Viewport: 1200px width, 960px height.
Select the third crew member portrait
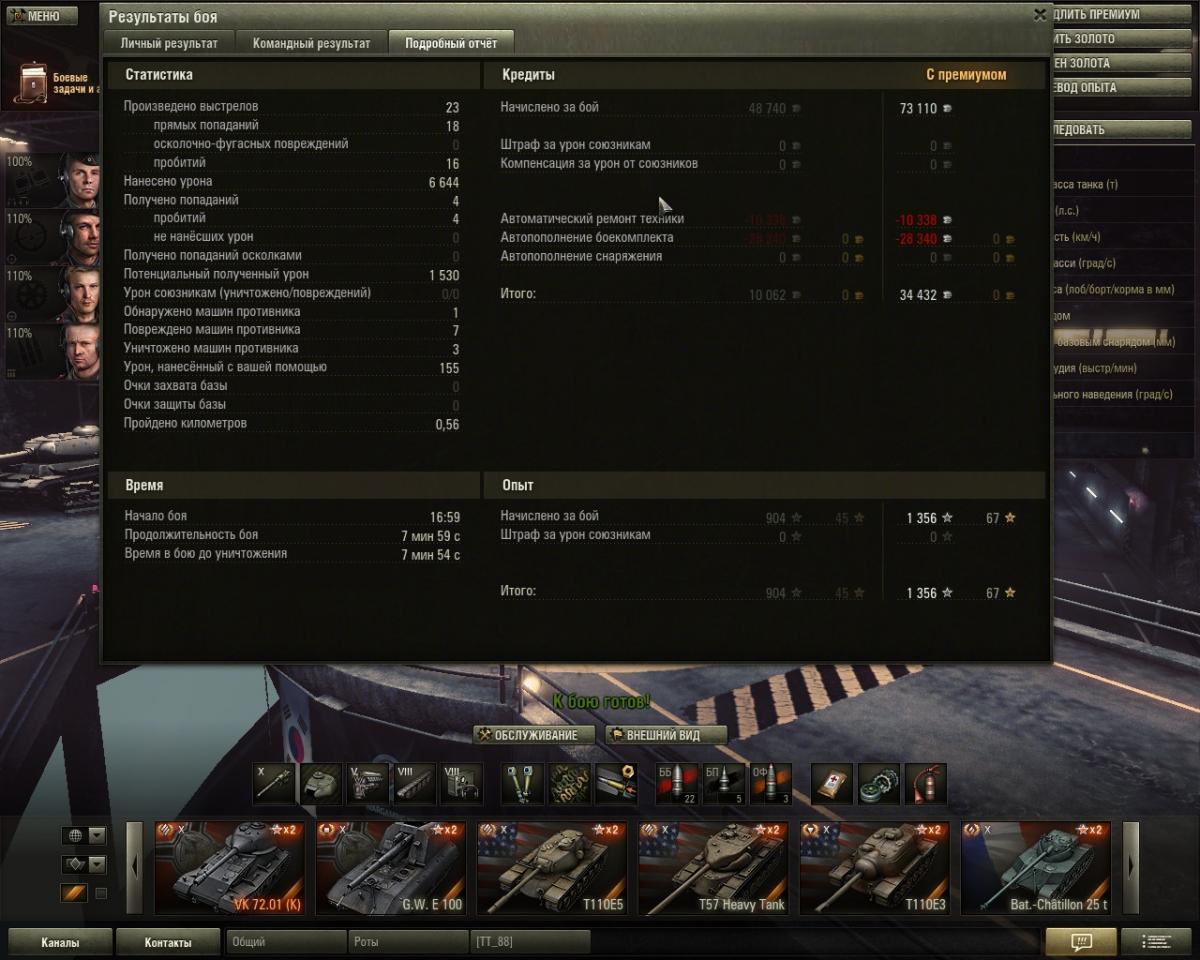(x=52, y=294)
